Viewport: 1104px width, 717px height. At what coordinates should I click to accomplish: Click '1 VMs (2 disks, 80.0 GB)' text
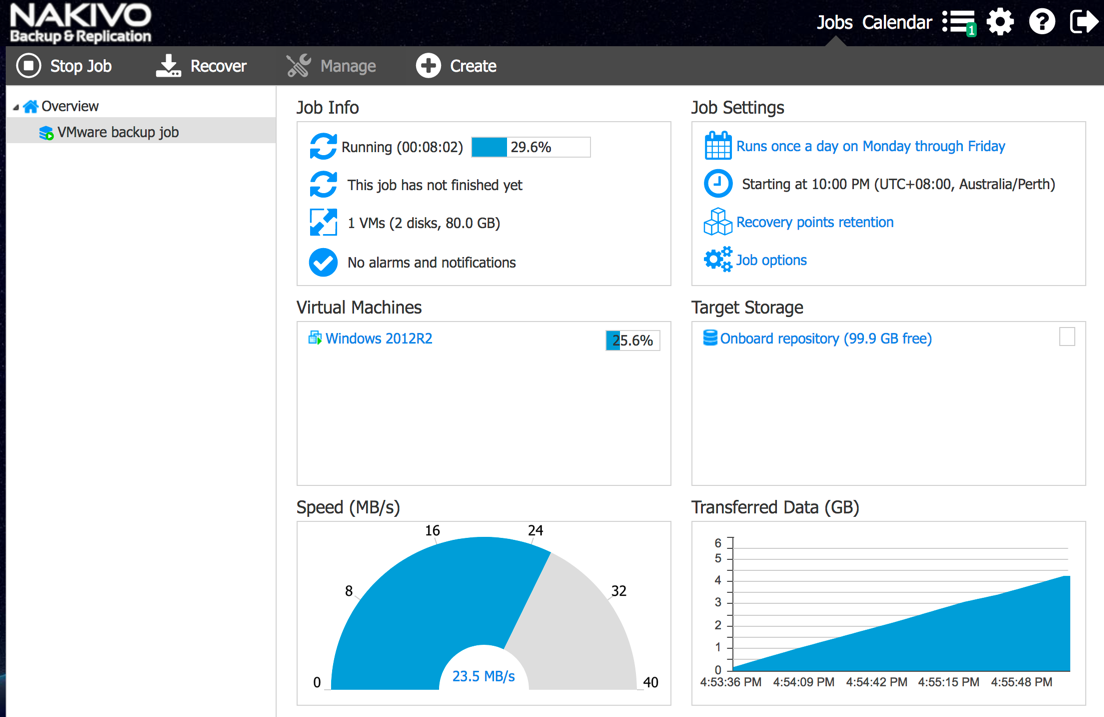(424, 223)
